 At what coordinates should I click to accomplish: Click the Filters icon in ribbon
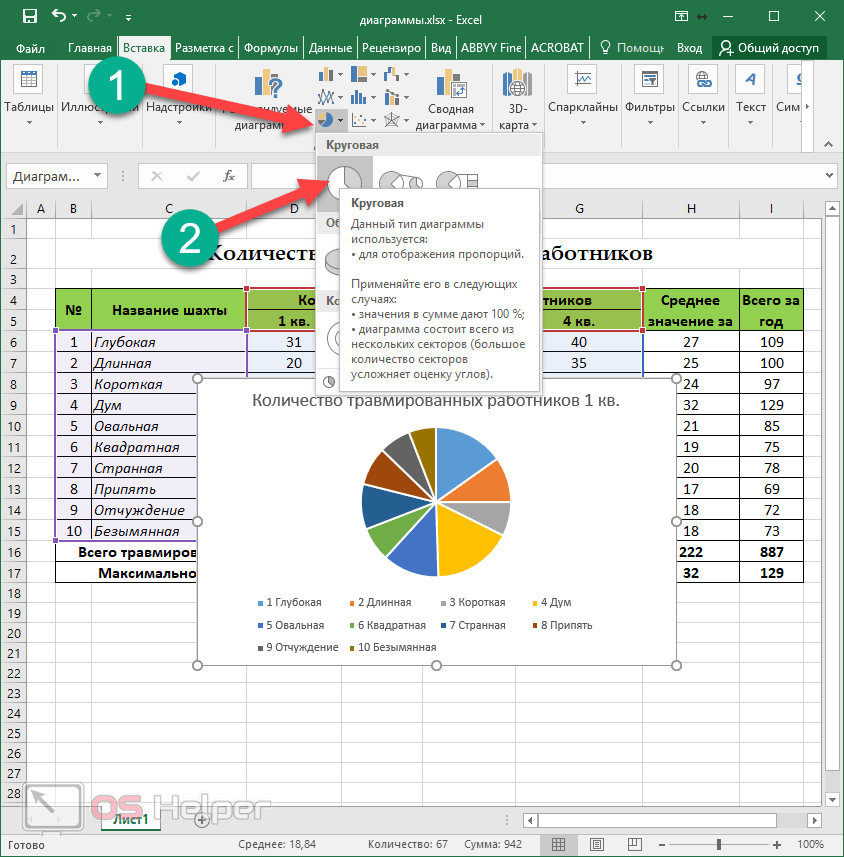[x=650, y=96]
